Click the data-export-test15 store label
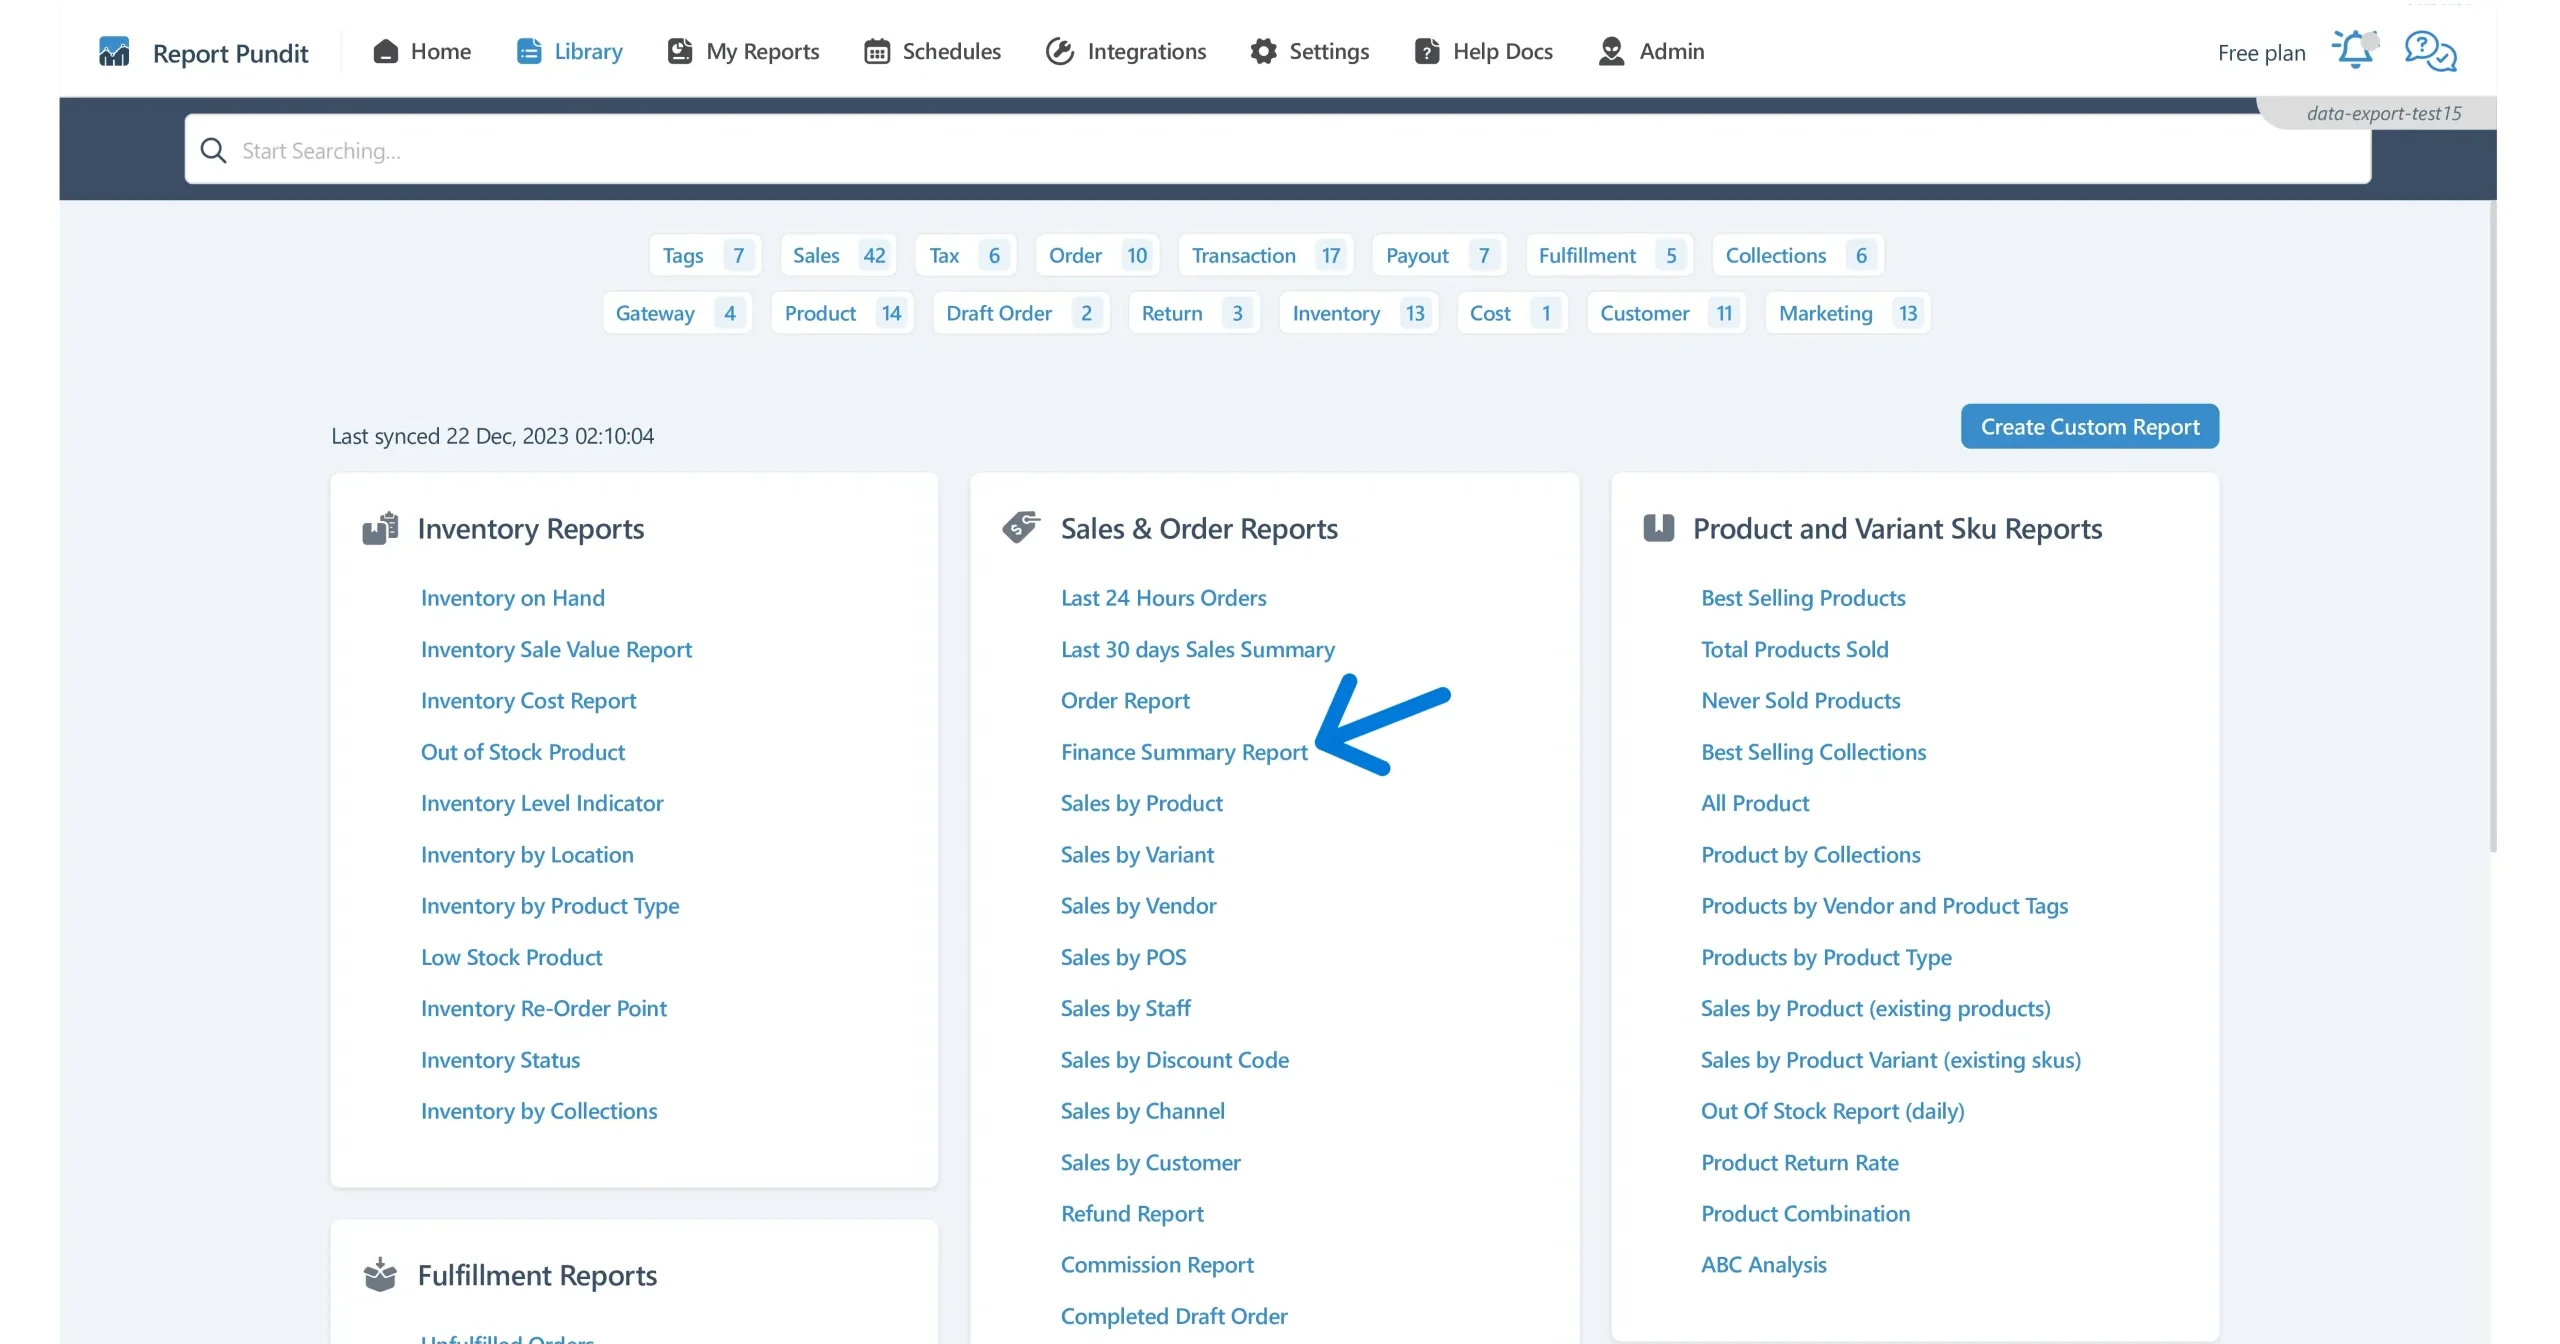Image resolution: width=2560 pixels, height=1344 pixels. pos(2383,113)
